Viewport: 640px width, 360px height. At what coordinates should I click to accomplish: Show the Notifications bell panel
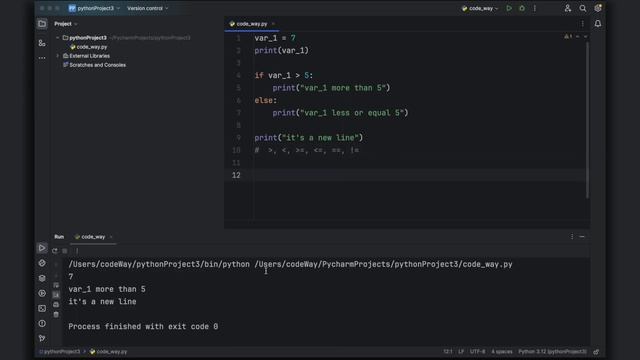click(598, 24)
